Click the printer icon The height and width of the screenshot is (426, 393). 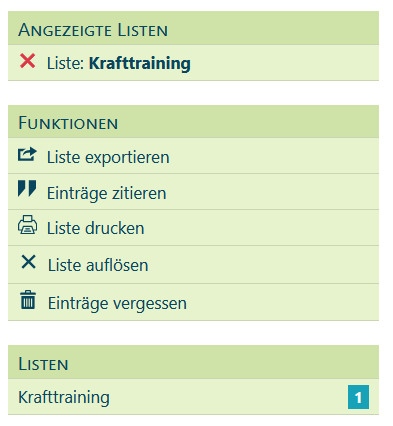click(27, 225)
